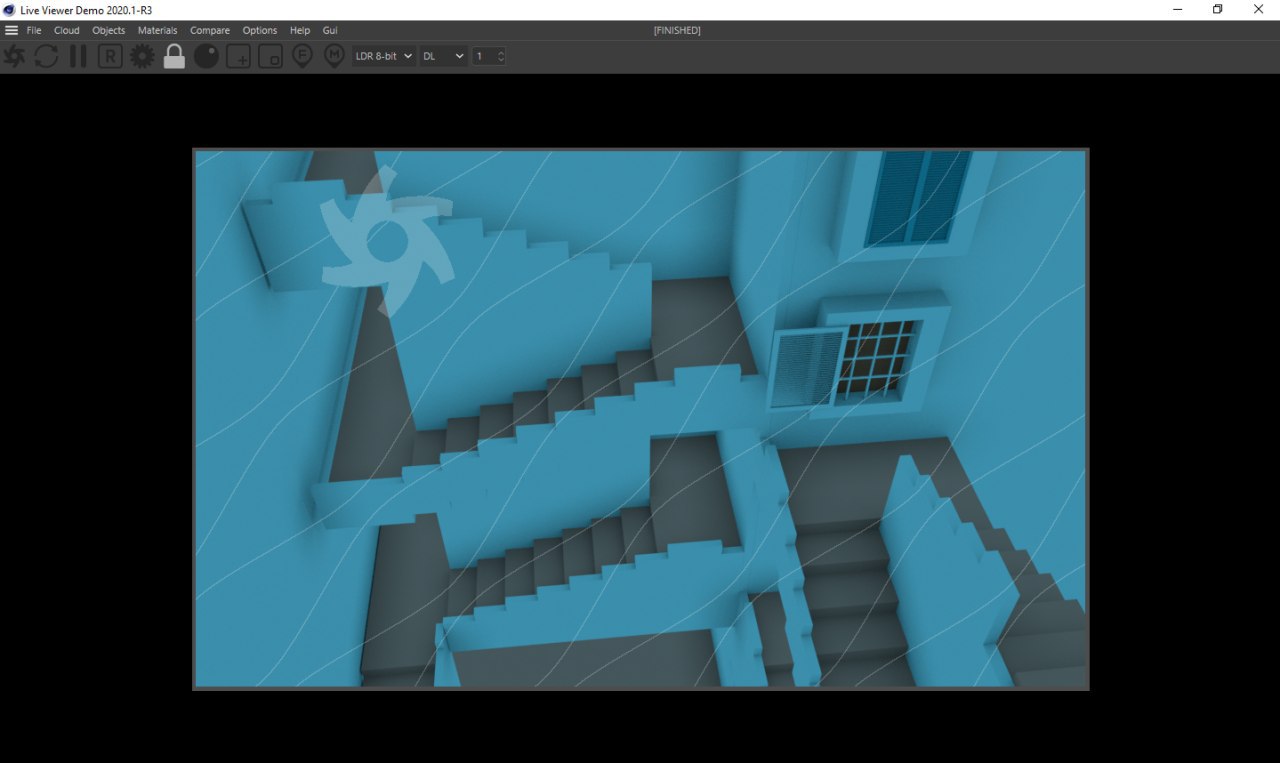Click the pick material M pin icon
The image size is (1280, 763).
click(x=334, y=56)
